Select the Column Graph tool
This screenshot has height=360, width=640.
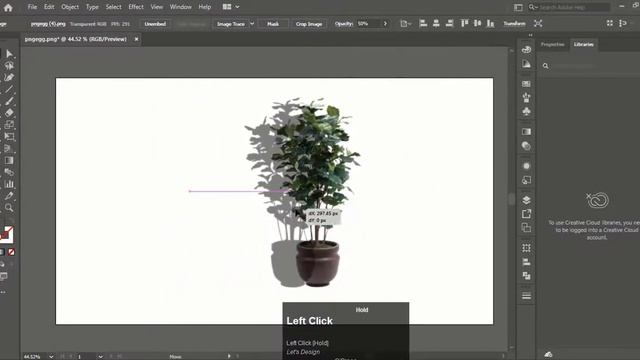point(9,184)
